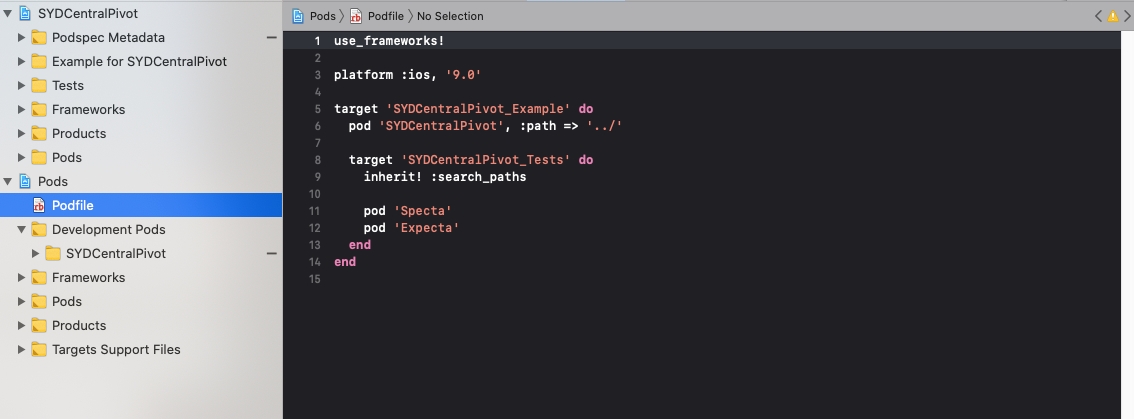Click the dash status marker beside Podspec Metadata
This screenshot has width=1134, height=419.
271,38
